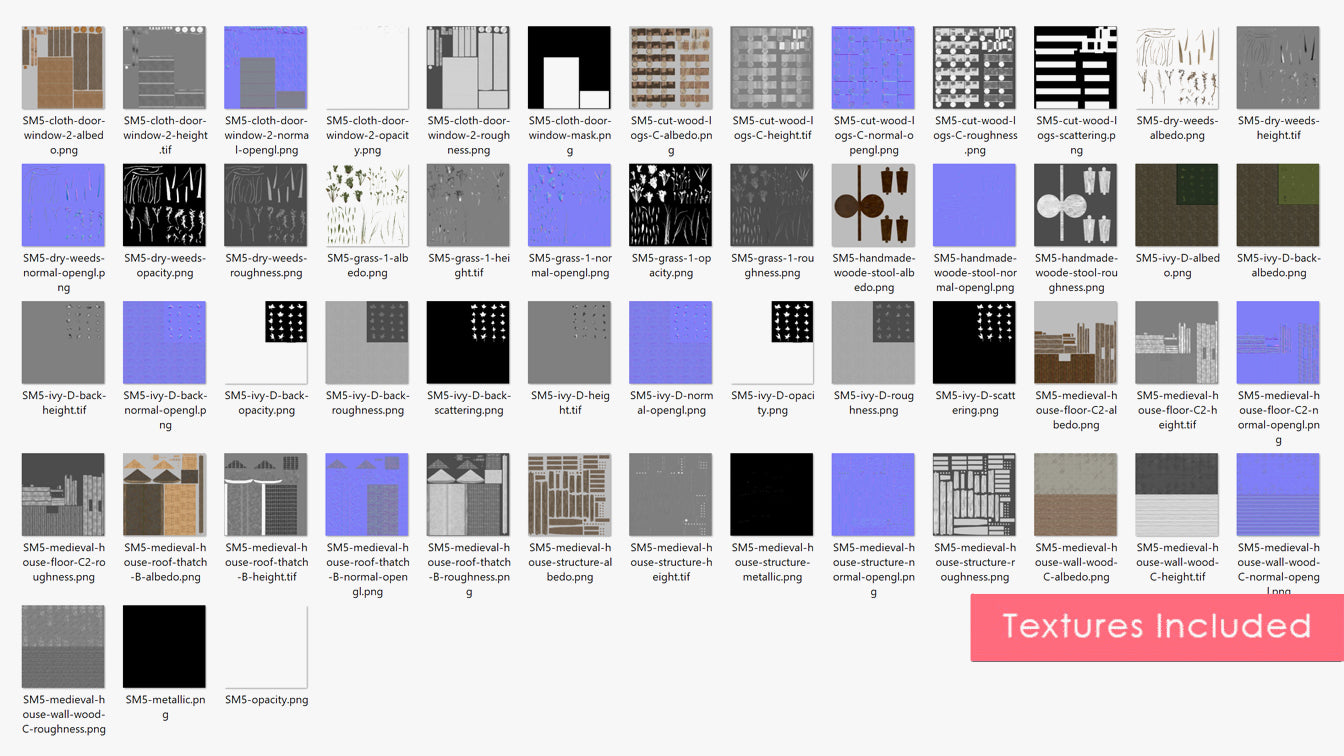Select SM5-ivy-D-scattering.png texture
1344x756 pixels.
tap(974, 343)
